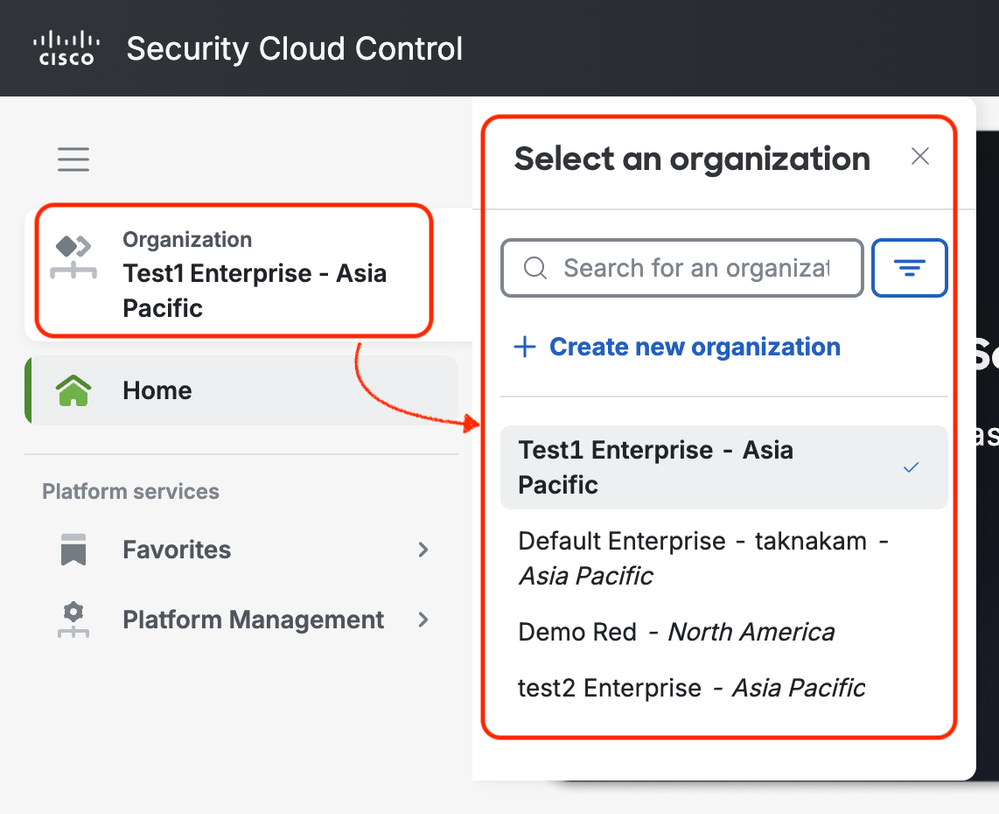Click the magnifier icon in organization search
Screen dimensions: 999x814
pos(535,268)
